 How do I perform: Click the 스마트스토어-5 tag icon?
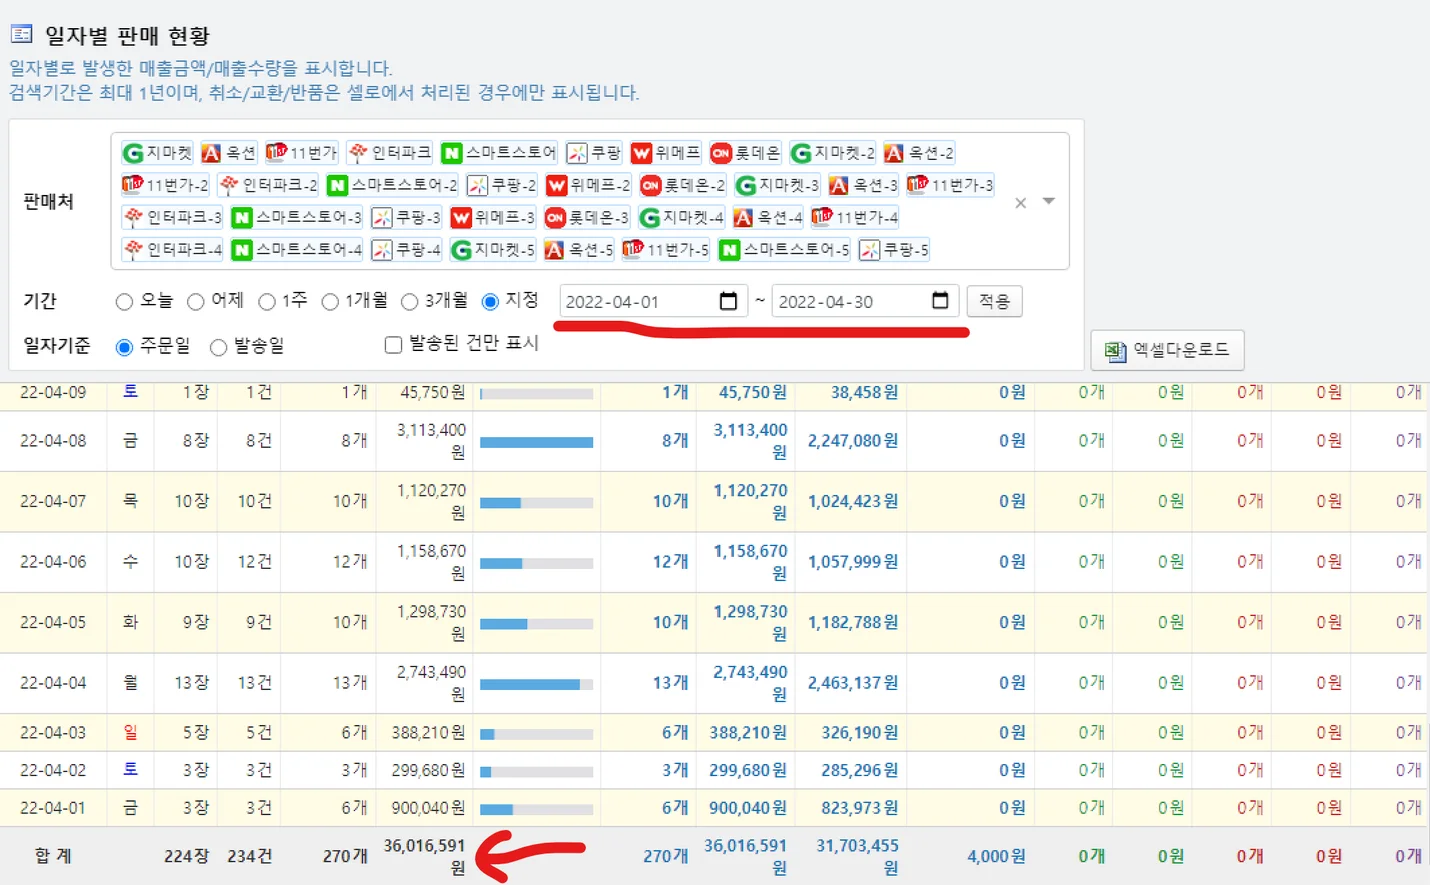pos(729,249)
